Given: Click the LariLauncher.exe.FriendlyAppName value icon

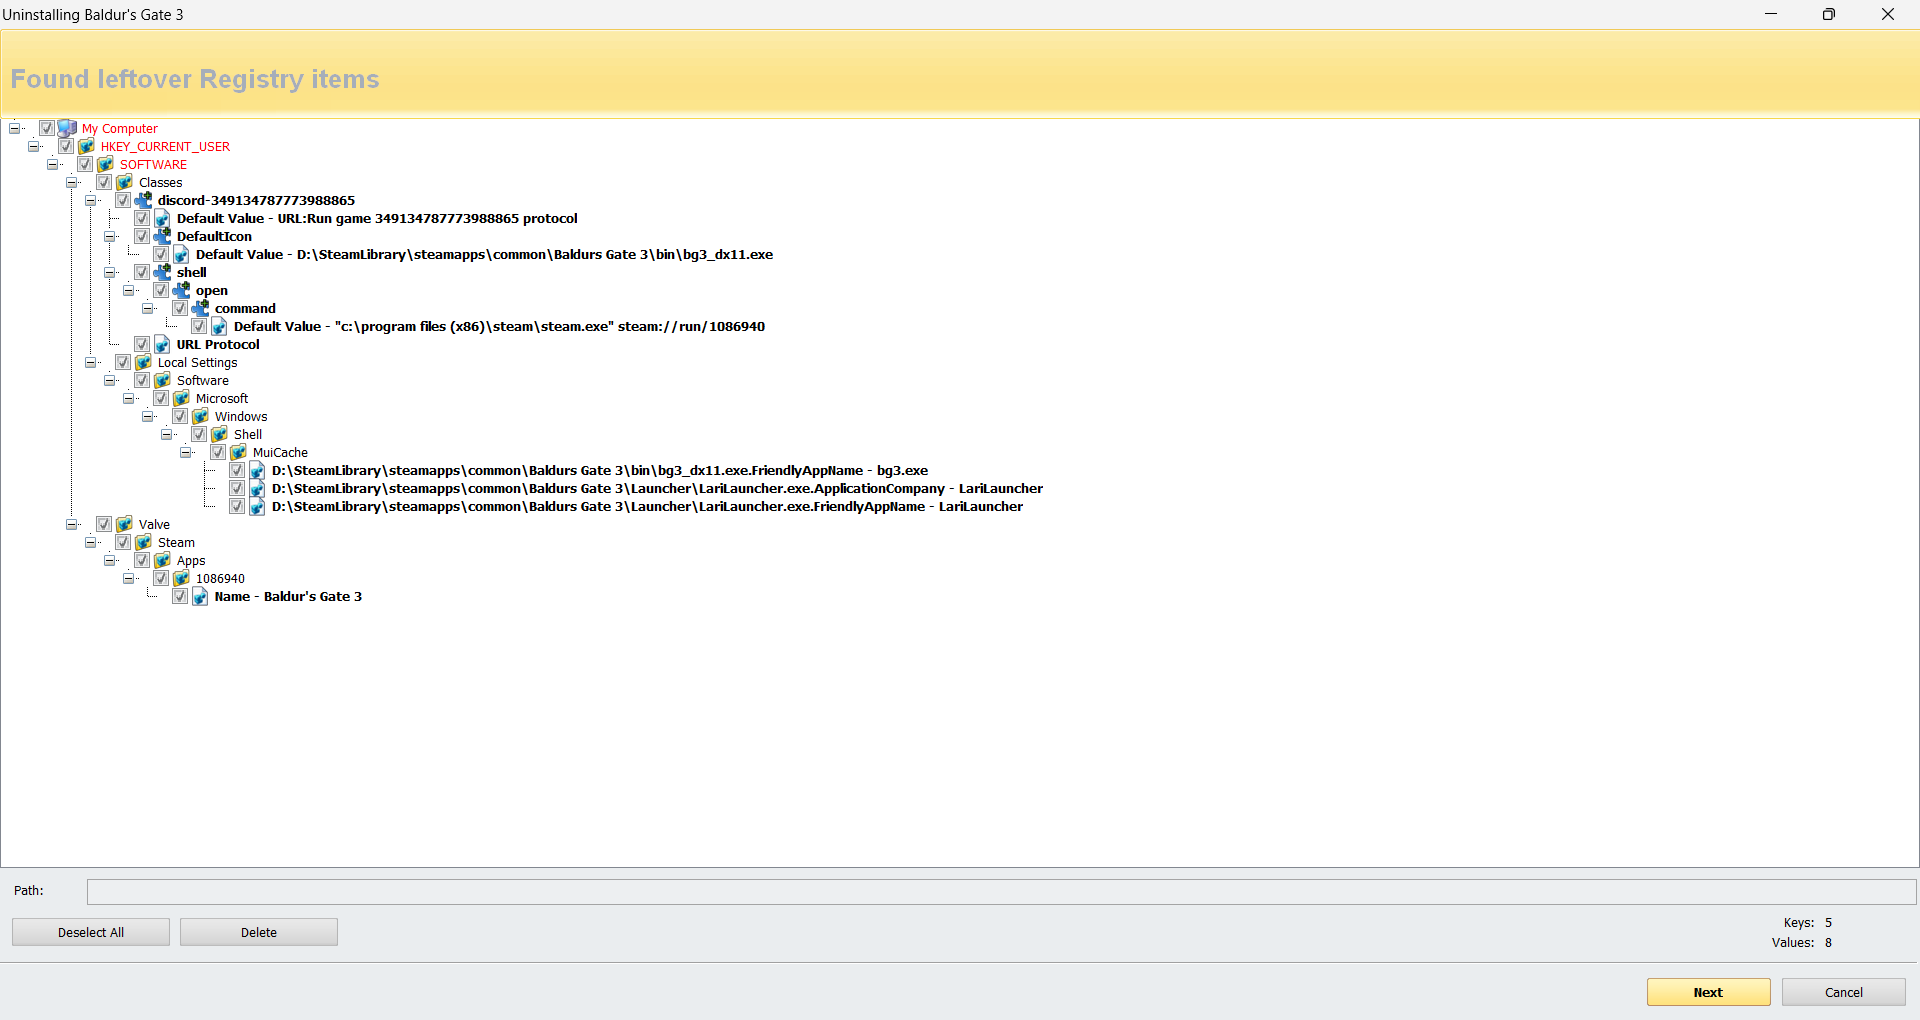Looking at the screenshot, I should (x=257, y=506).
